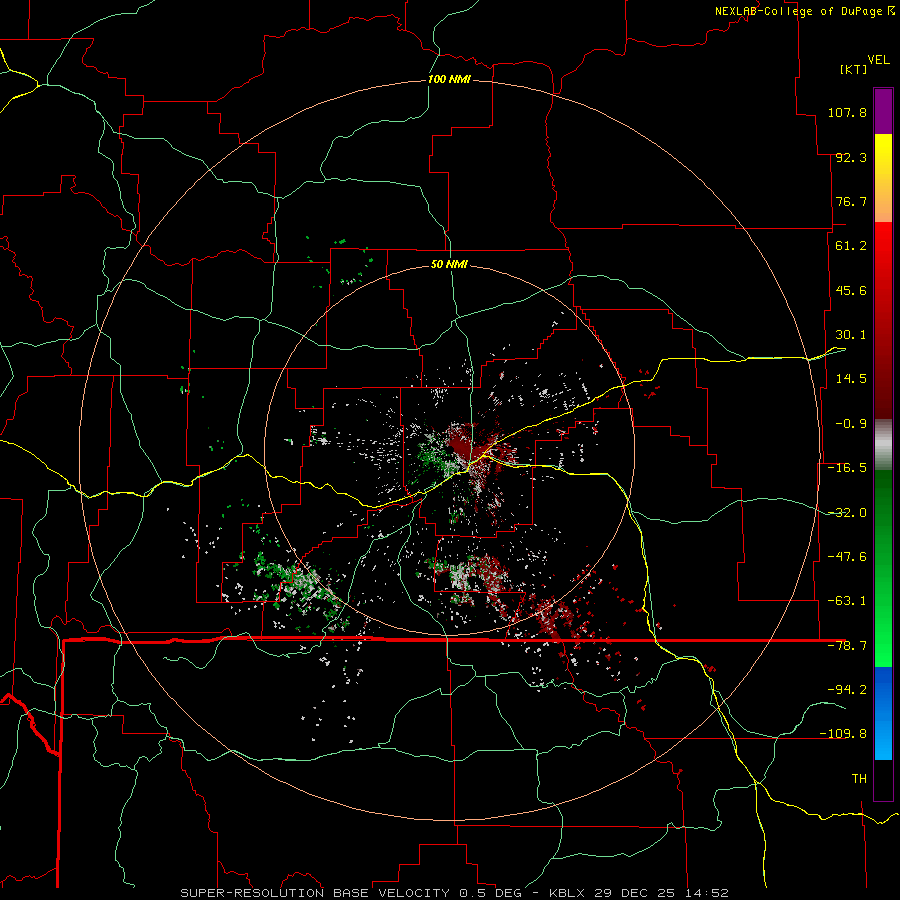Image resolution: width=900 pixels, height=900 pixels.
Task: Click the -94.2 velocity scale value
Action: click(847, 689)
